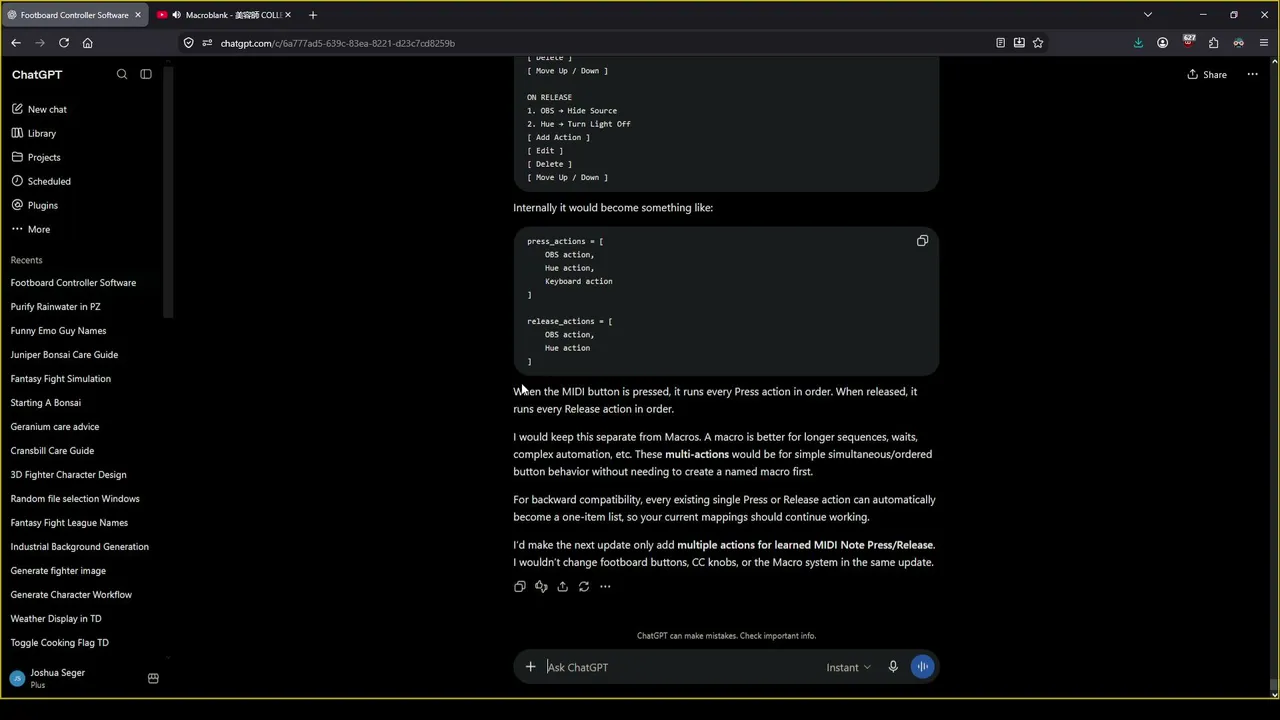
Task: Copy the press_actions code block
Action: point(922,241)
